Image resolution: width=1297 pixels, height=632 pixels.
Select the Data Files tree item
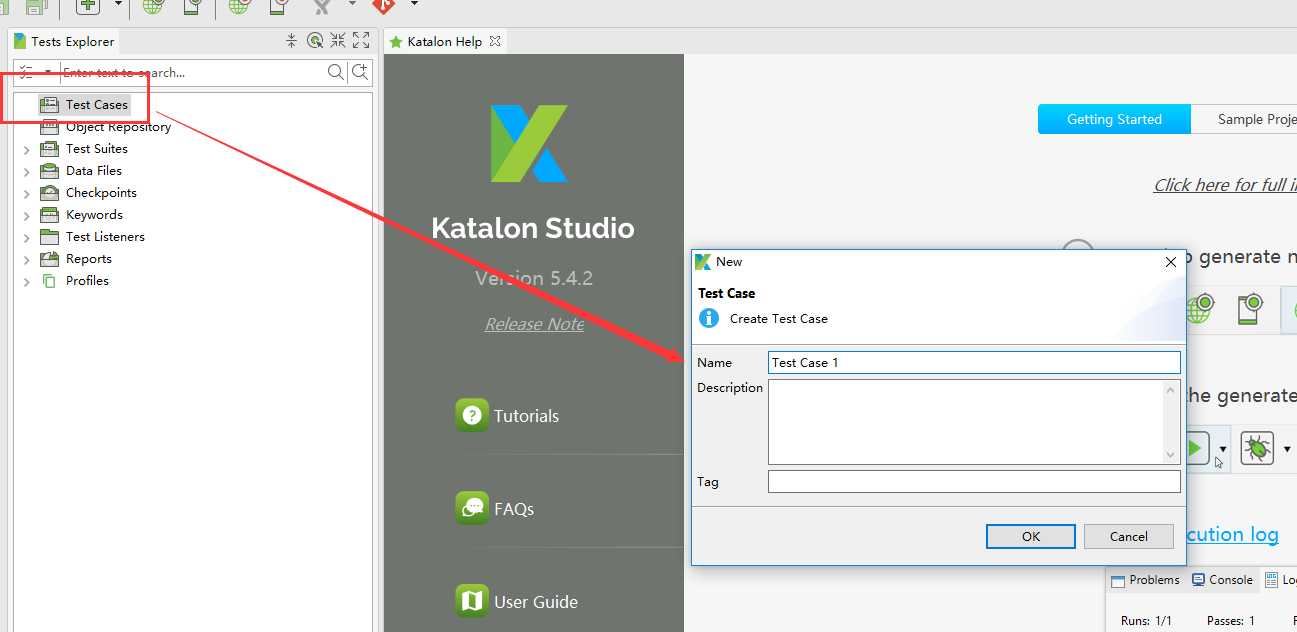[81, 171]
